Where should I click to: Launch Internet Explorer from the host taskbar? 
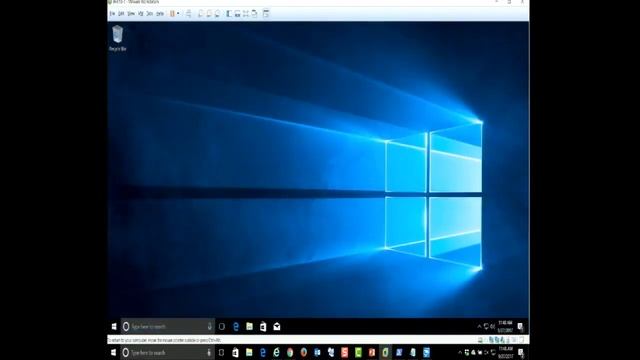point(276,353)
